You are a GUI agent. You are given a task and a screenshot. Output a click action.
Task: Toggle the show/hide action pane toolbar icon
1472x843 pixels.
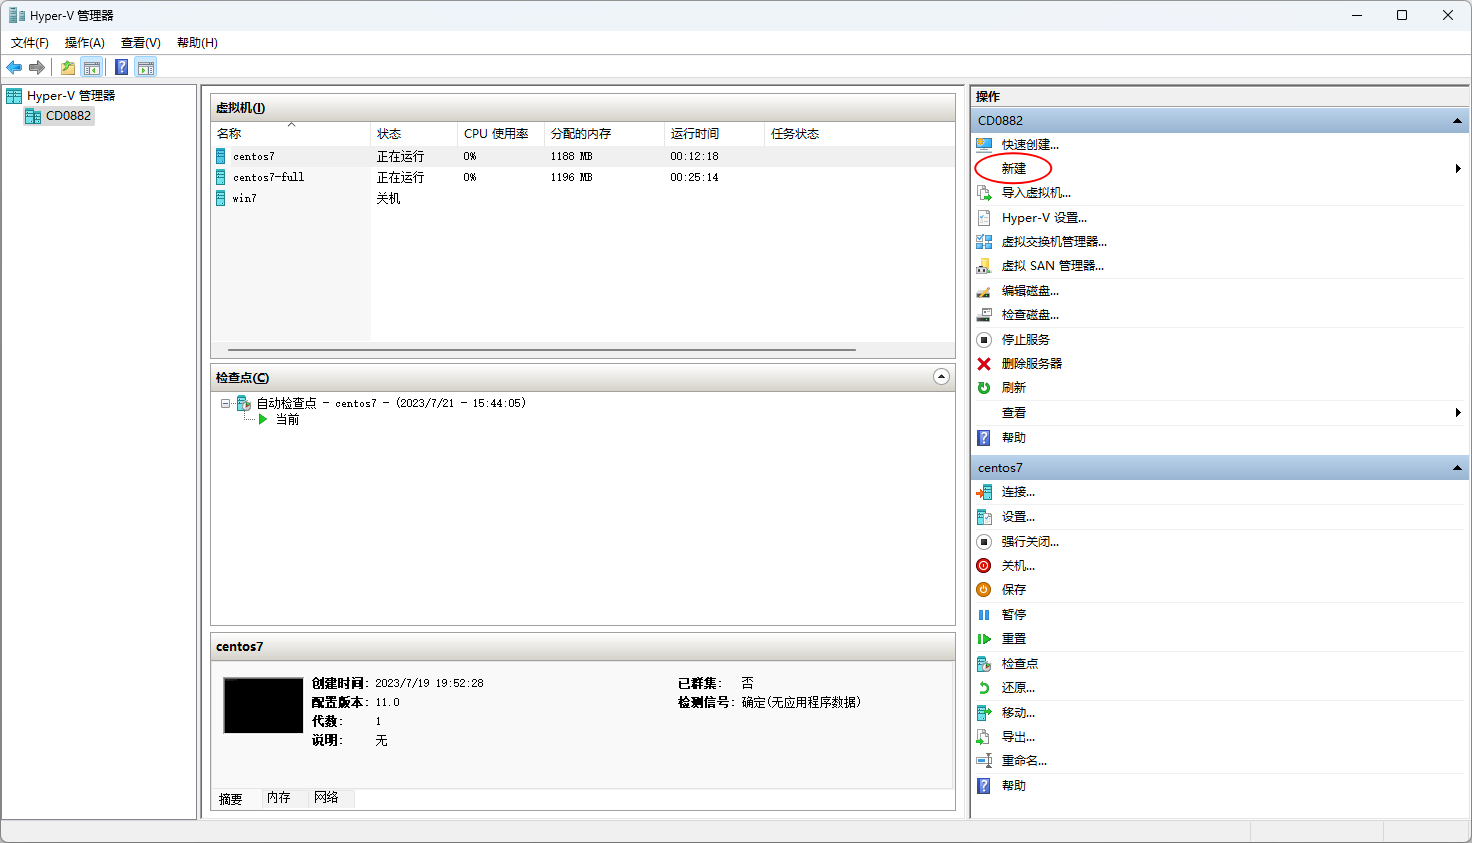146,67
